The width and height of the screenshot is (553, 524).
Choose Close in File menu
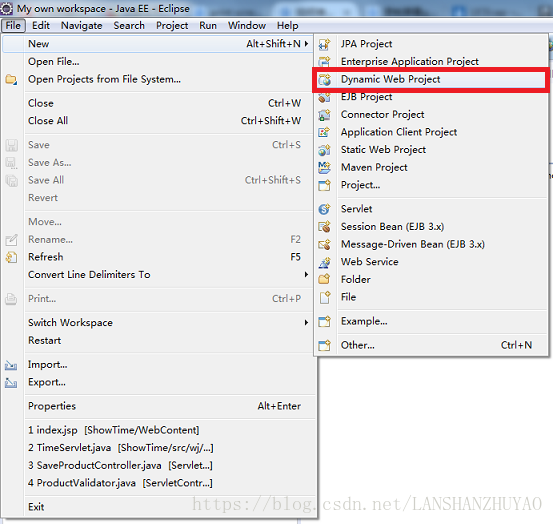point(158,103)
